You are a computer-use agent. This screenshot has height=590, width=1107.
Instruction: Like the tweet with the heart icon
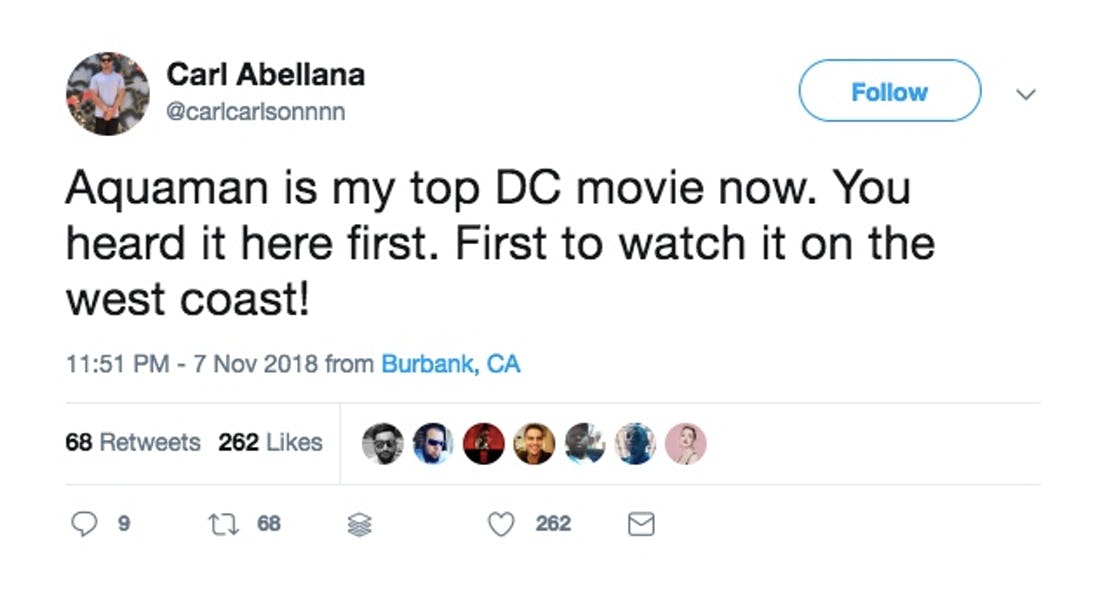500,524
